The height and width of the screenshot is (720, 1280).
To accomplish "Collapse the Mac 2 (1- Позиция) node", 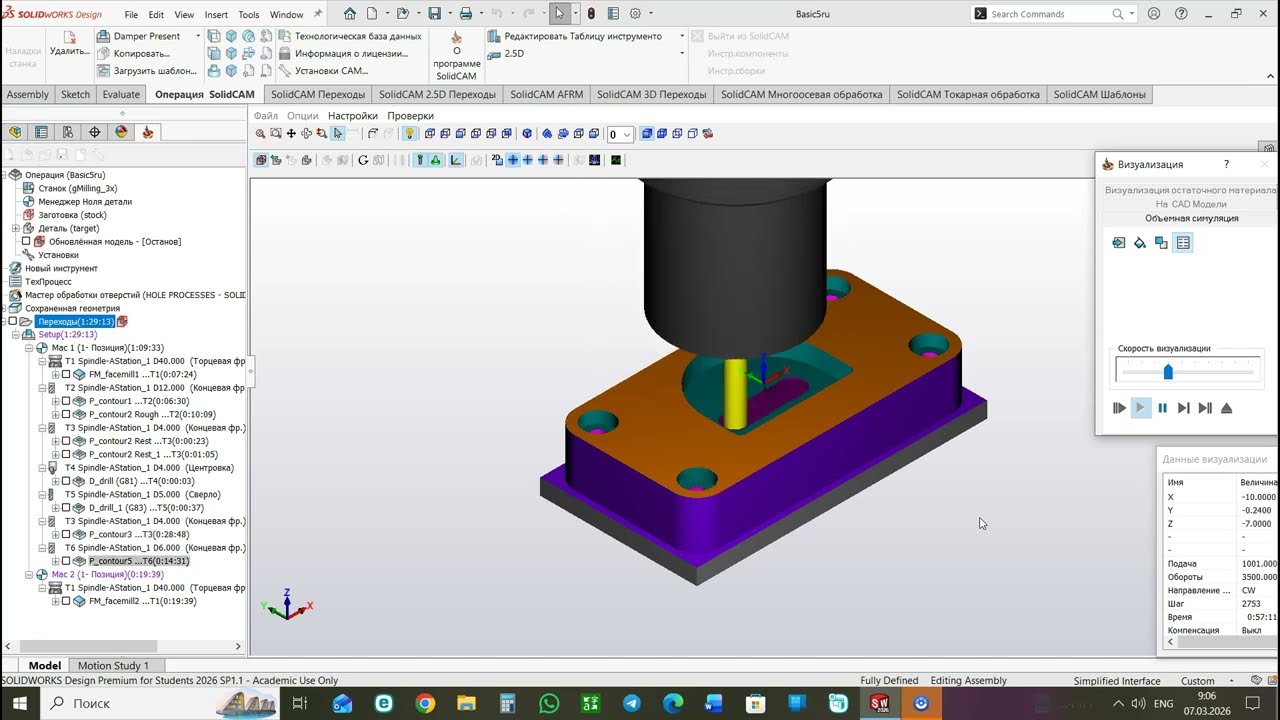I will tap(29, 575).
